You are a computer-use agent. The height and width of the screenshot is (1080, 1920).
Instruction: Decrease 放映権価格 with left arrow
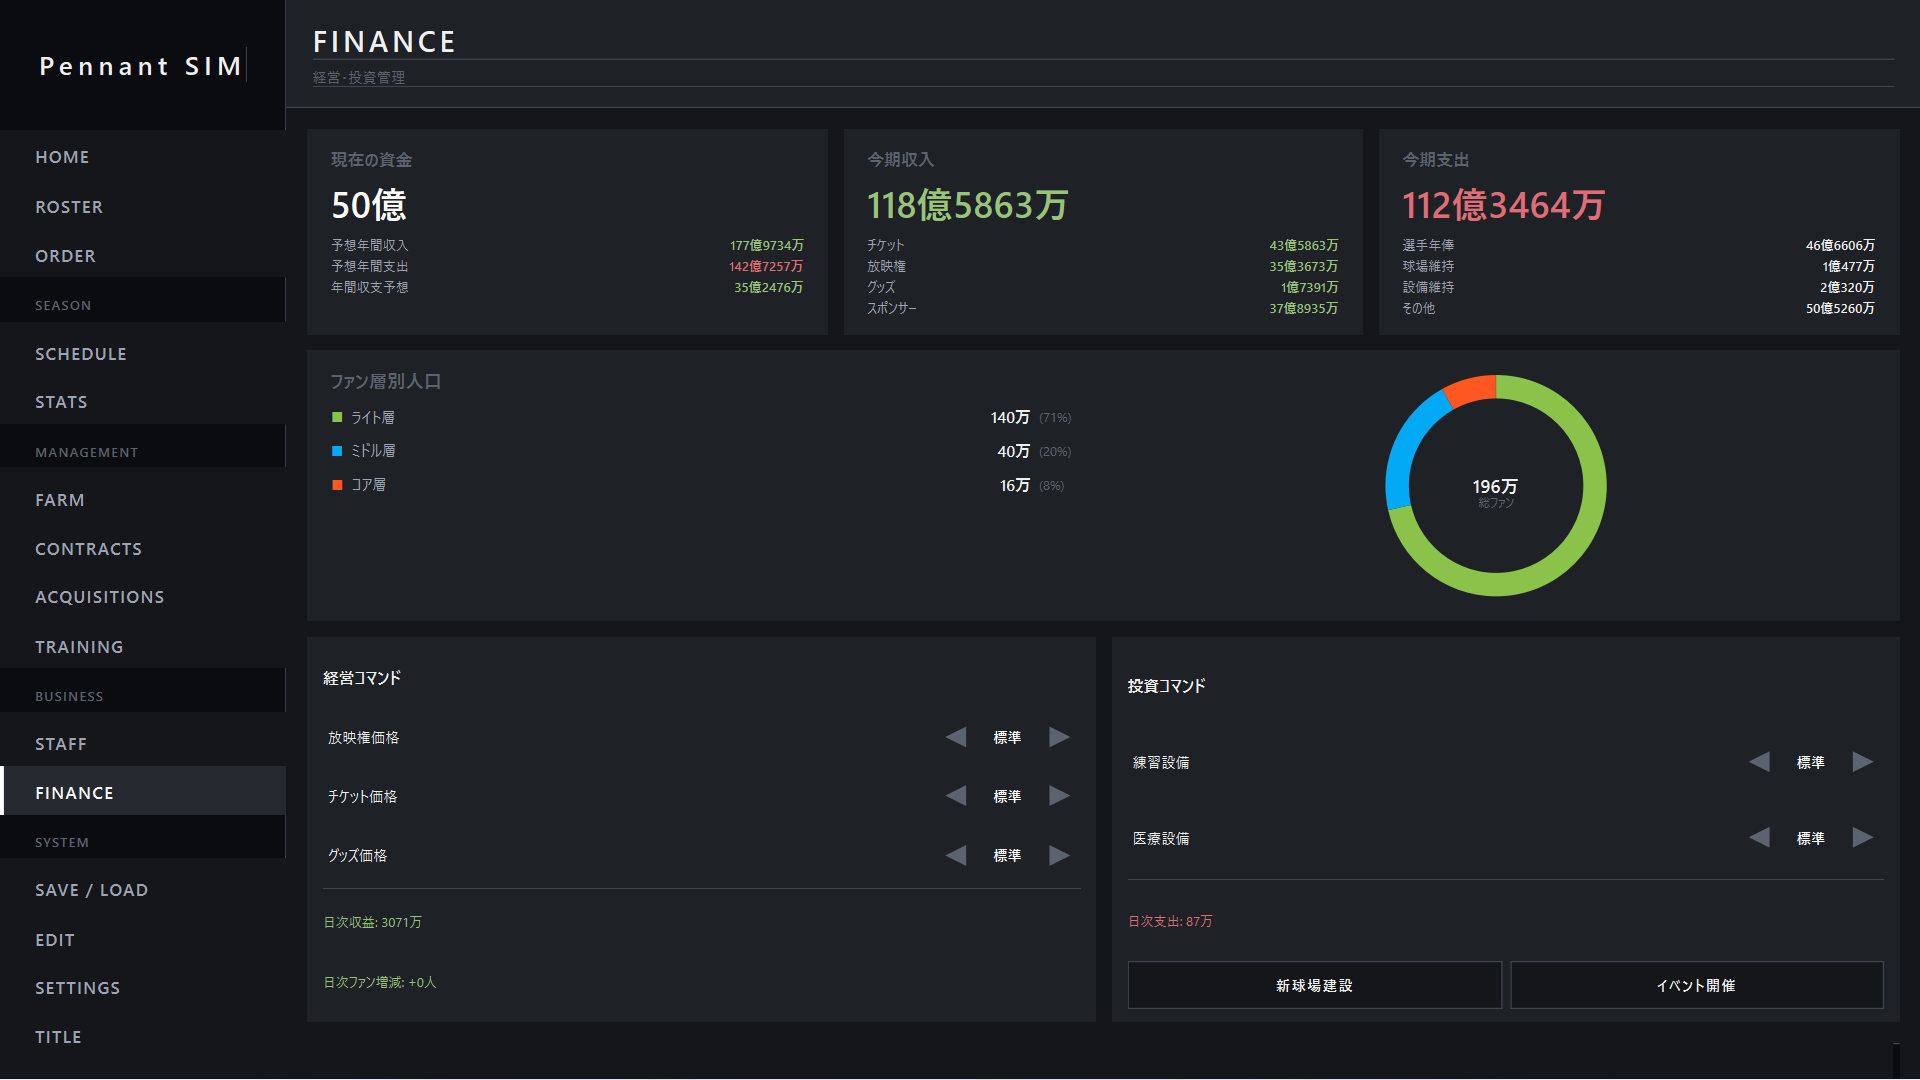(956, 737)
